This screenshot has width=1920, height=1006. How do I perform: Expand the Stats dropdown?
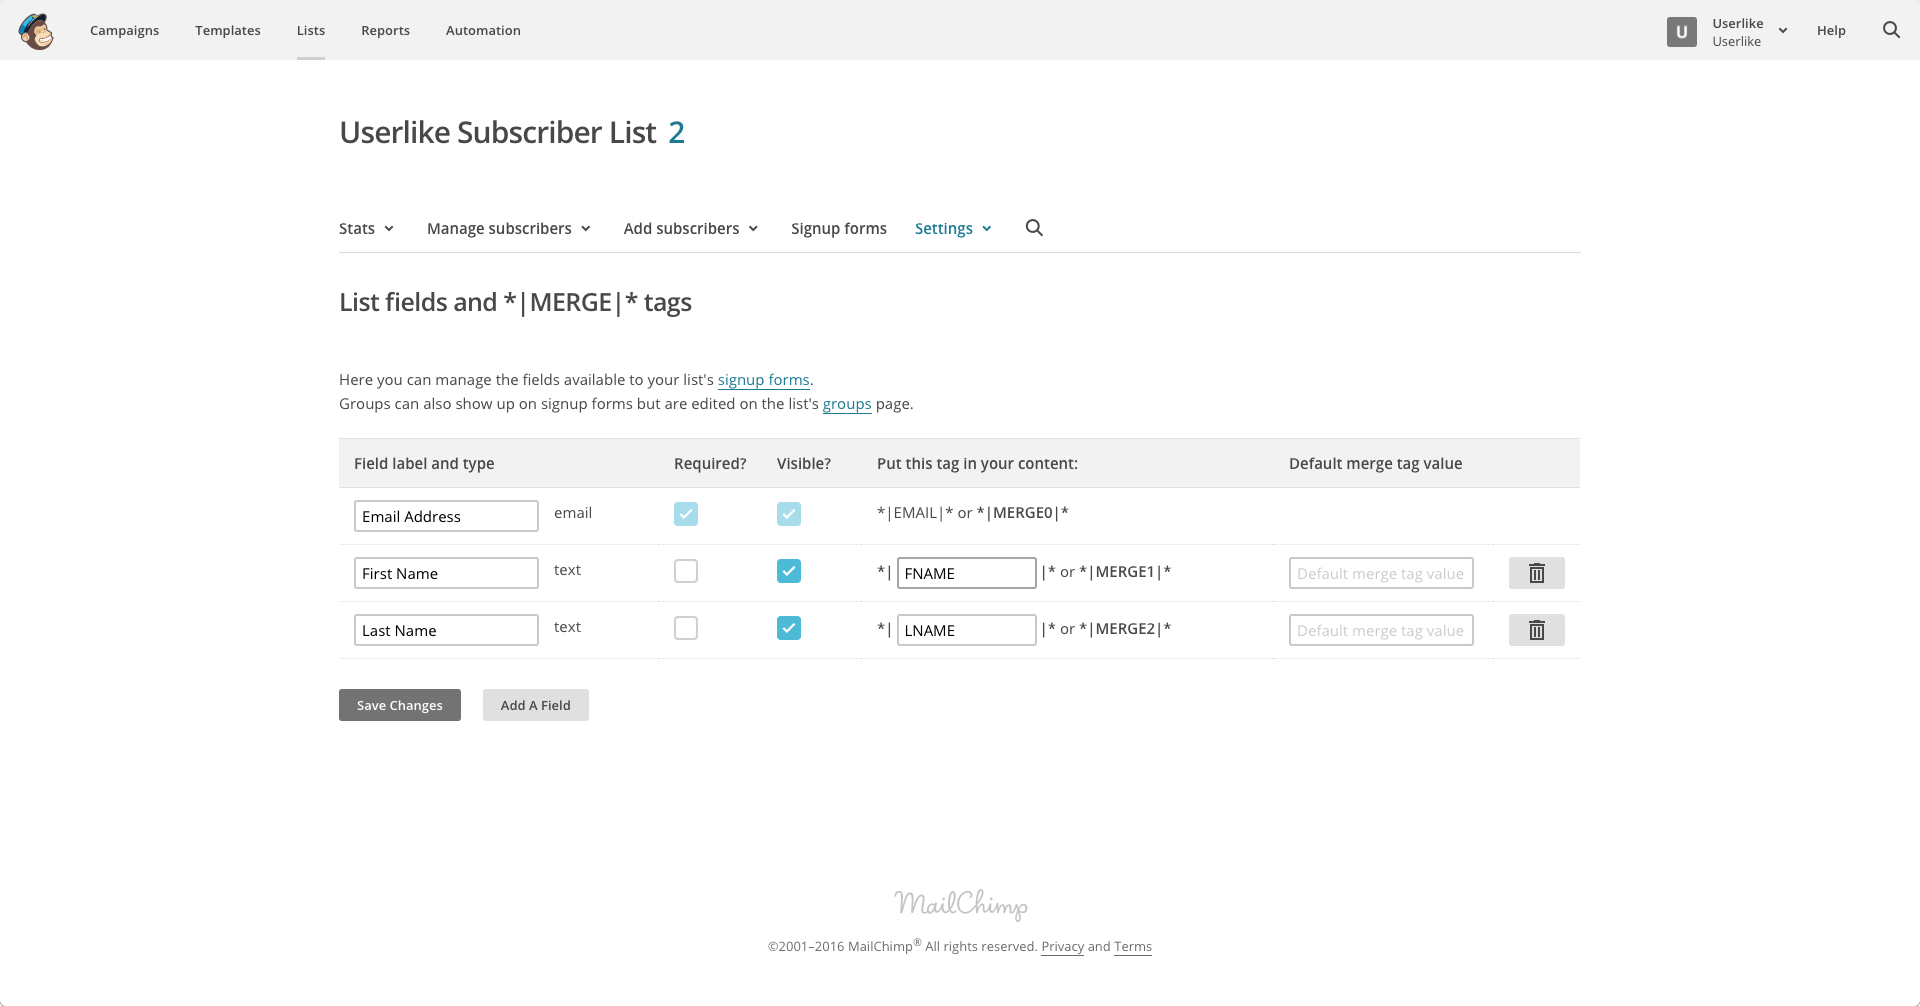point(366,229)
